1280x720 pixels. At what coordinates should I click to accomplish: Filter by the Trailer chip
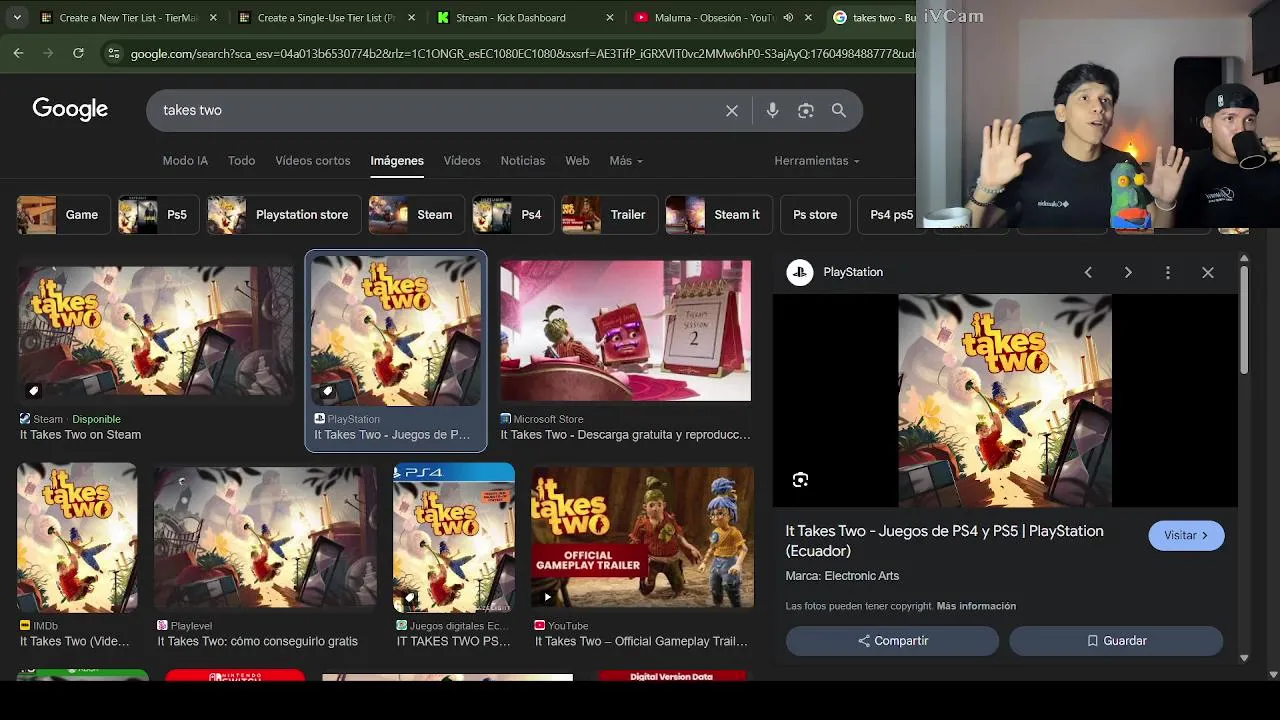pyautogui.click(x=609, y=214)
